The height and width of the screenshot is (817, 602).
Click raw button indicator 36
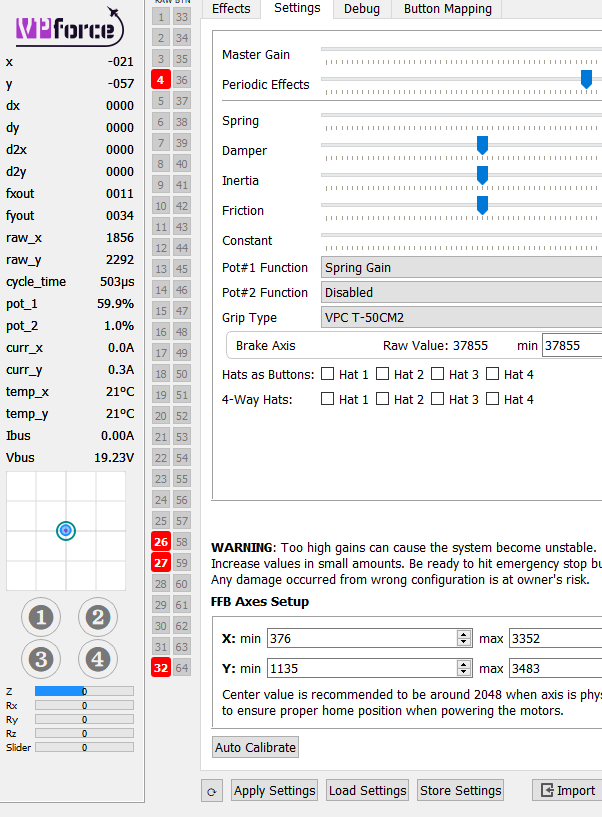182,80
